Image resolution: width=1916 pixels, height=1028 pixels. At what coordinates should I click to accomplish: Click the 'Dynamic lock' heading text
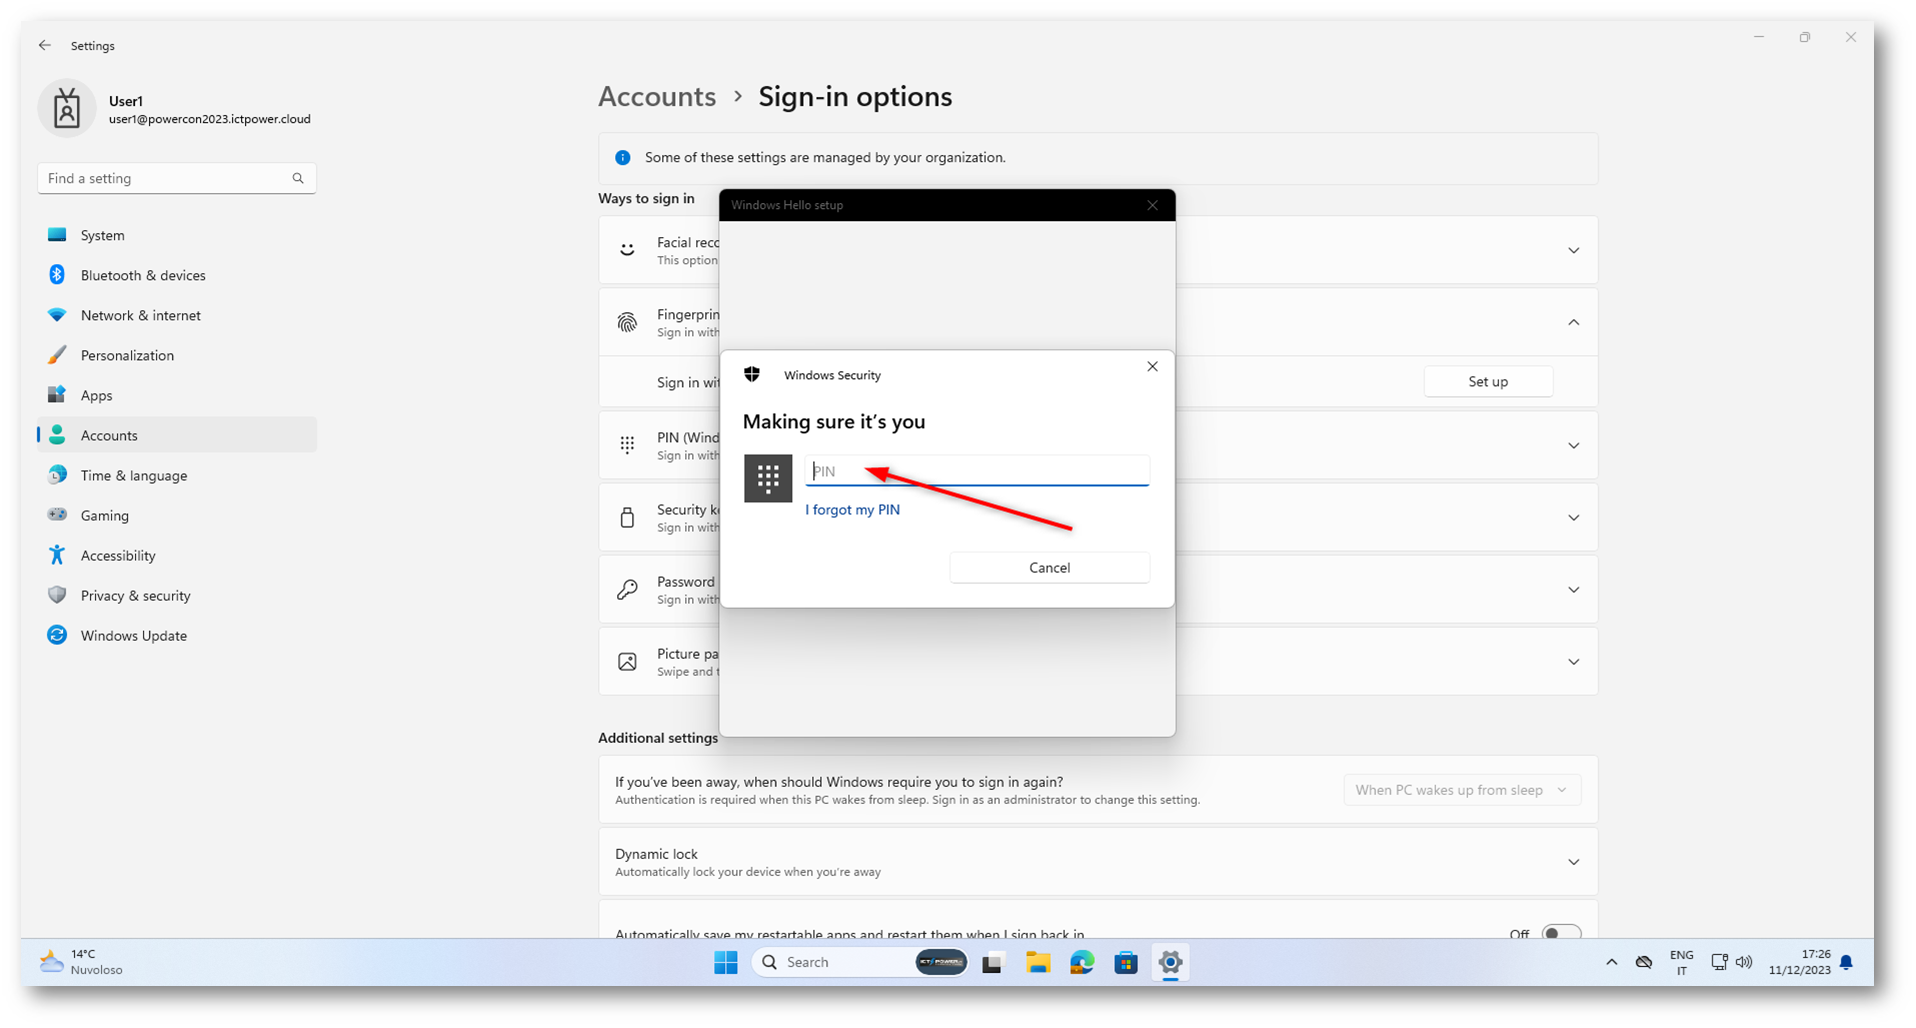pos(656,854)
